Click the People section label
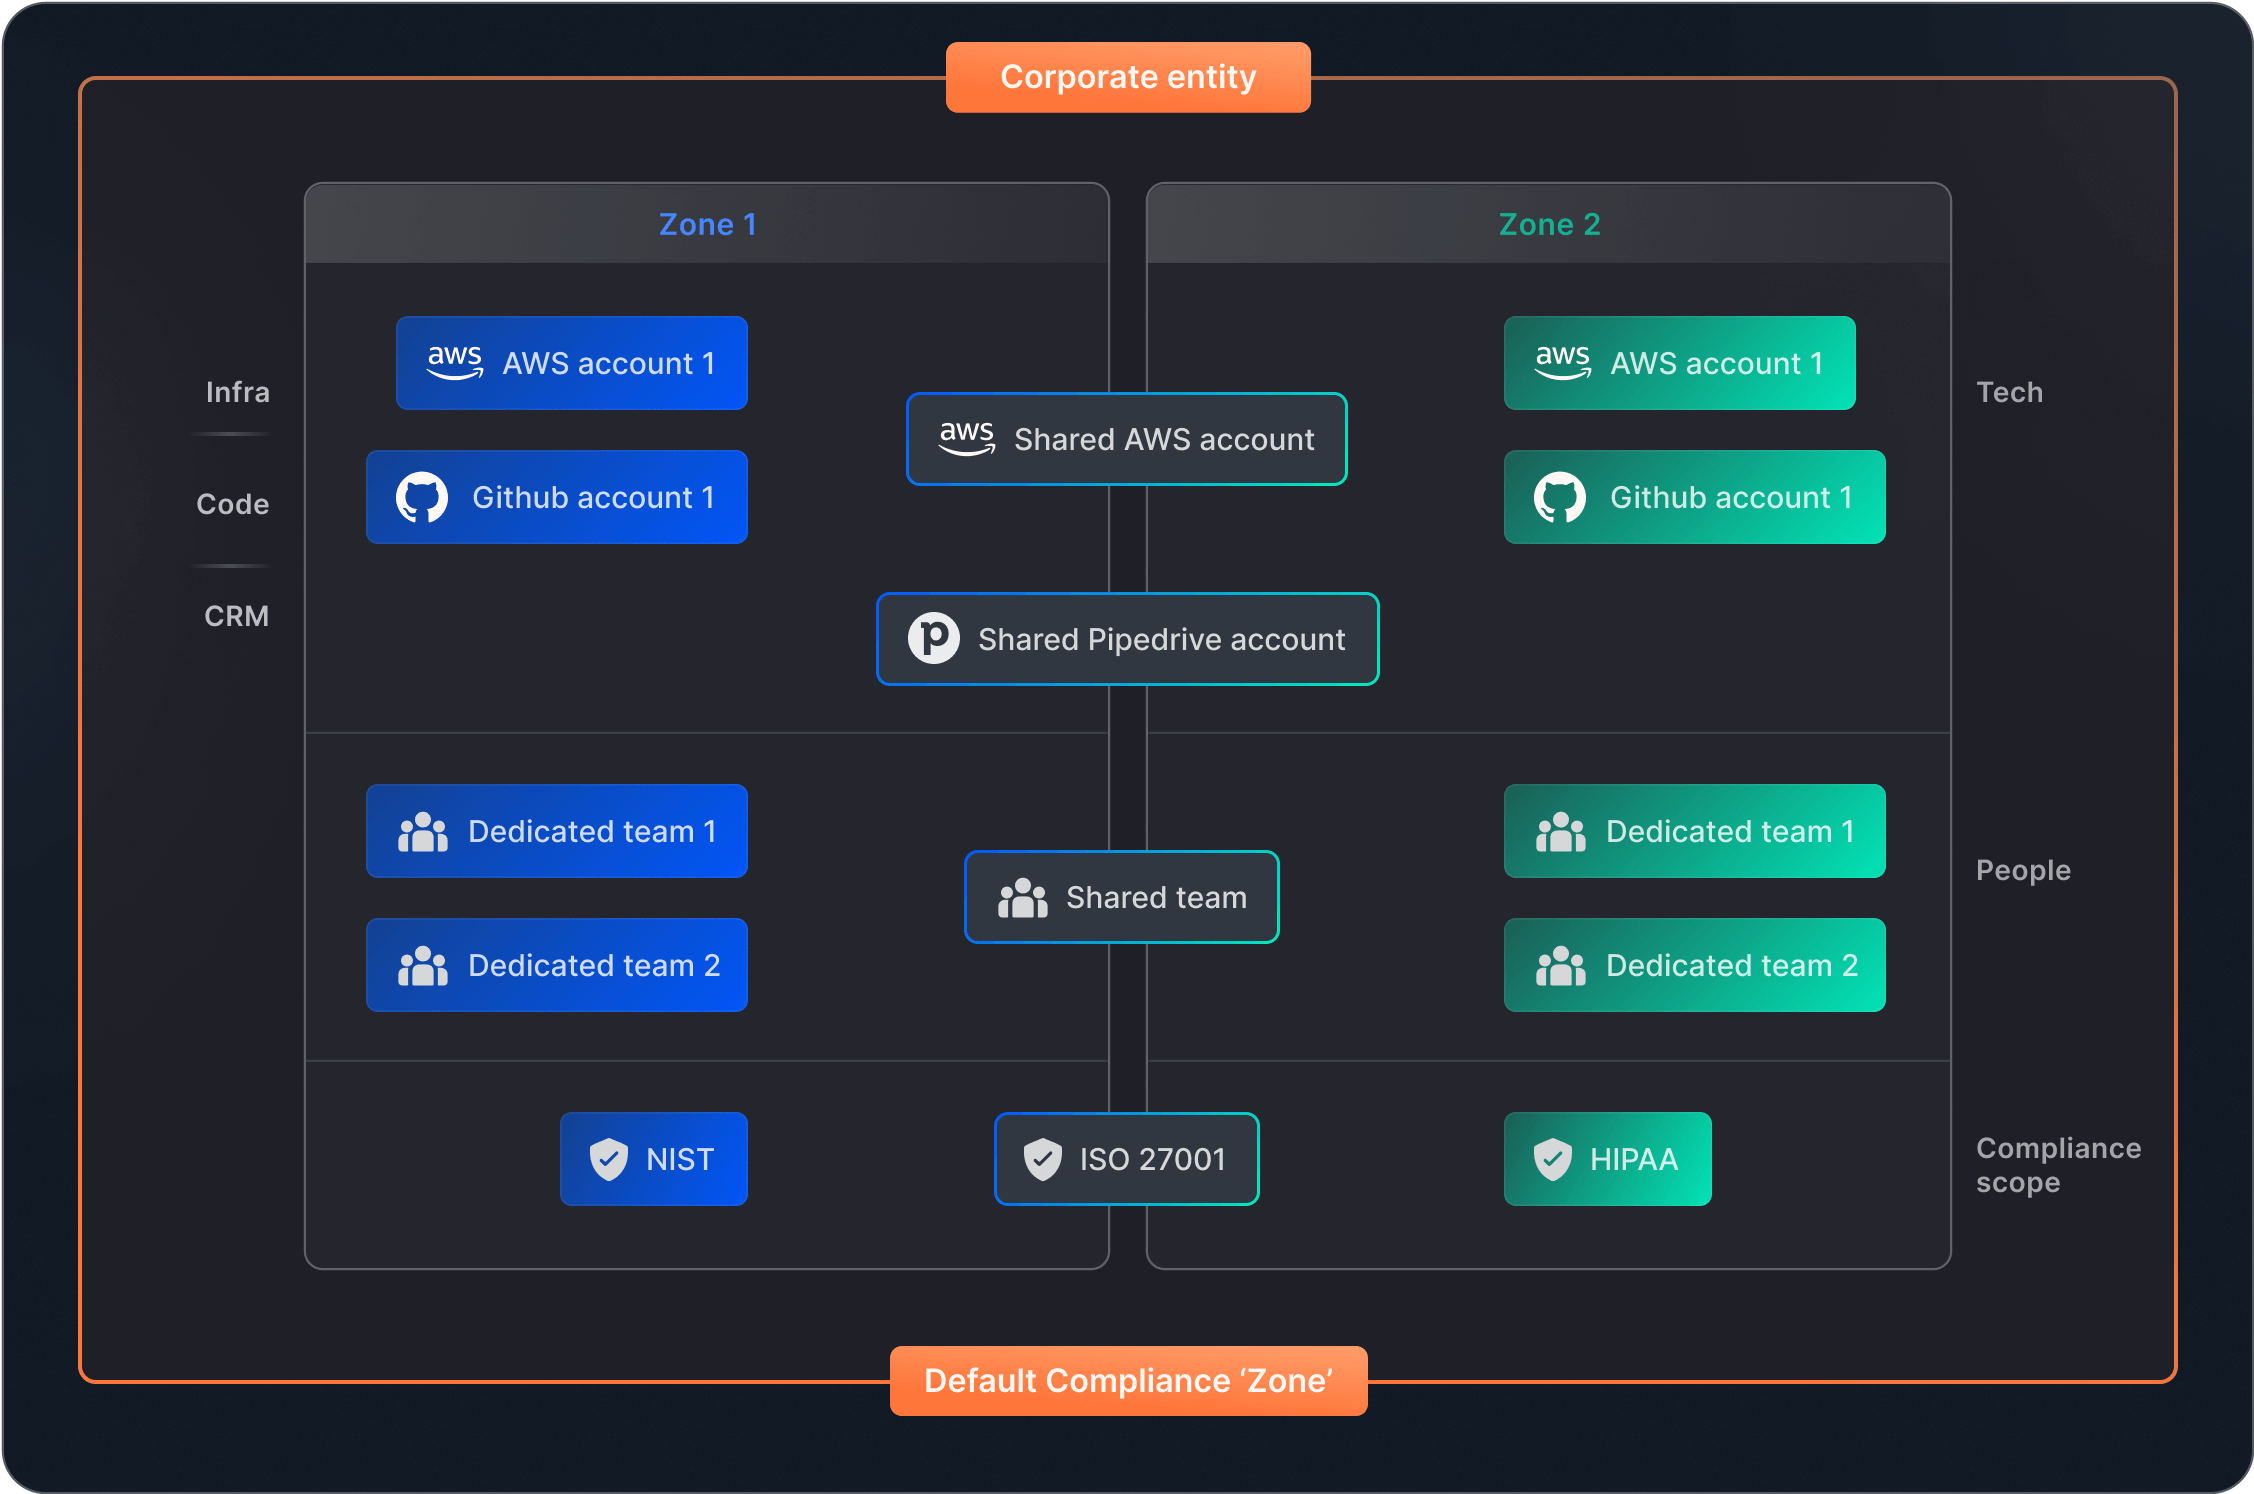Screen dimensions: 2254x1494 (2024, 870)
